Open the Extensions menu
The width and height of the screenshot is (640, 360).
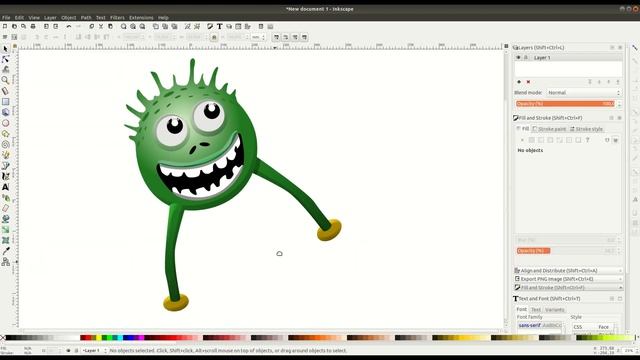[141, 18]
